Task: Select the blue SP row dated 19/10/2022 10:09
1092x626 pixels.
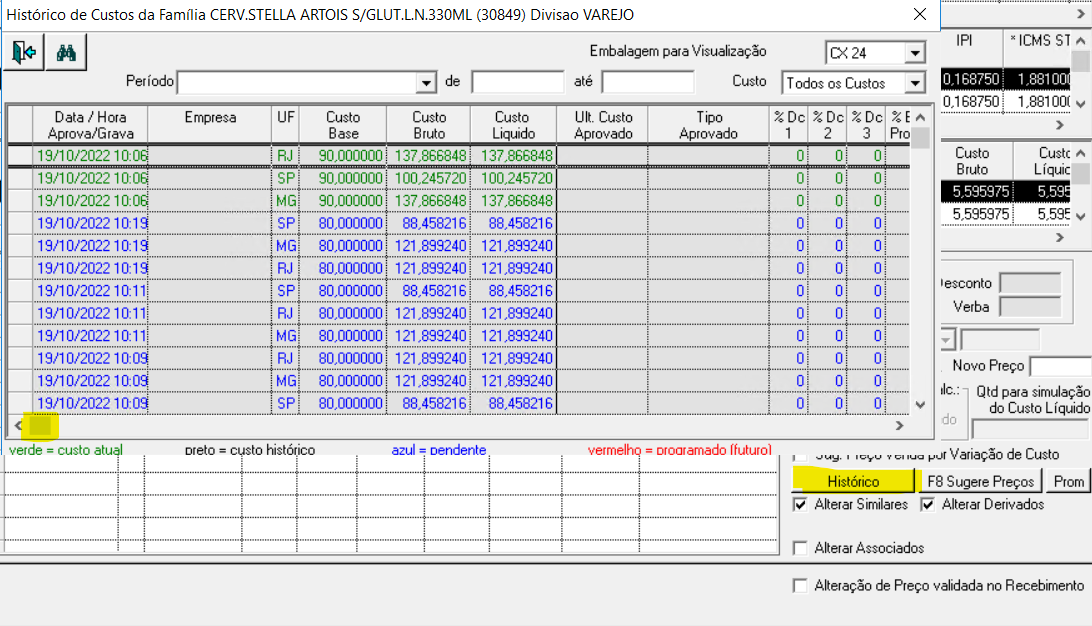Action: [x=459, y=403]
